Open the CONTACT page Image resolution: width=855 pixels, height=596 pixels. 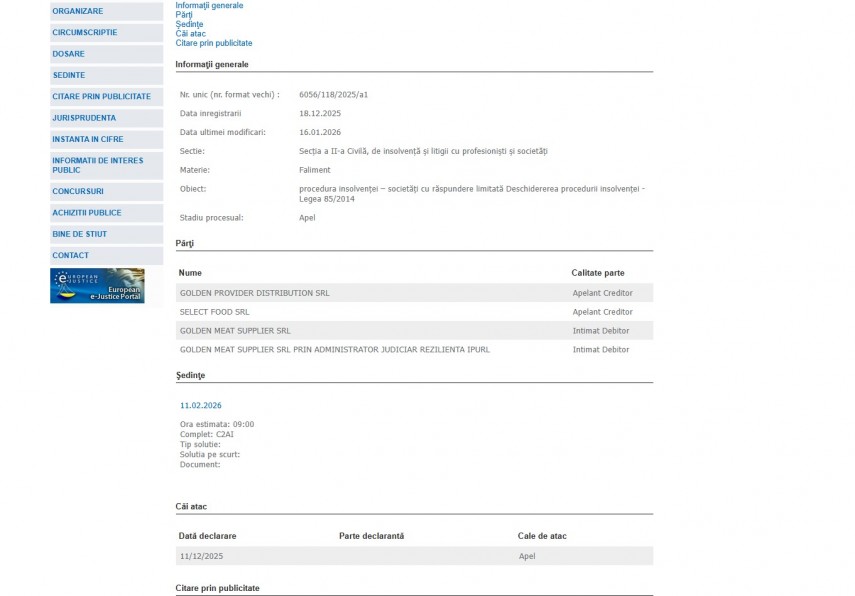[x=71, y=256]
